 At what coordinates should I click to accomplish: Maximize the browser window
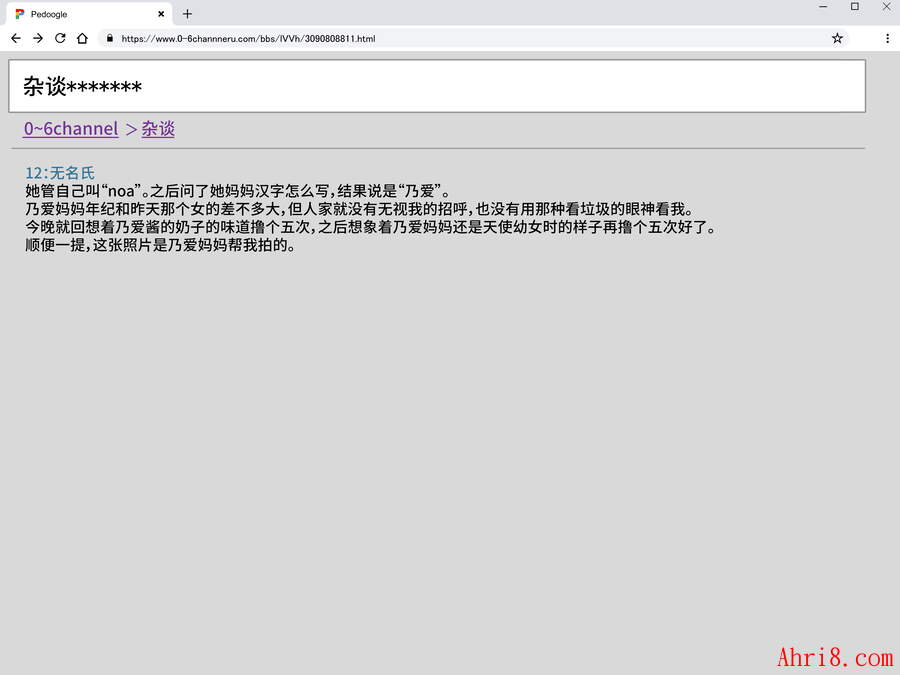(x=854, y=7)
